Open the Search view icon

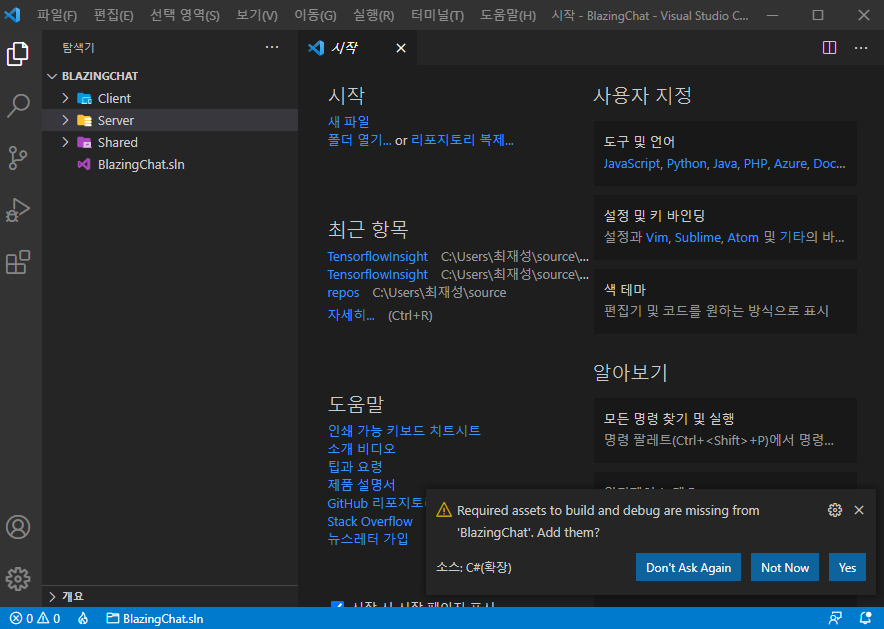[x=18, y=105]
